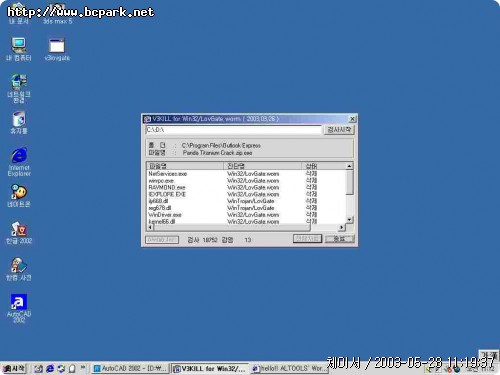This screenshot has width=500, height=375.
Task: Select the v3lovgate desktop icon
Action: (x=57, y=49)
